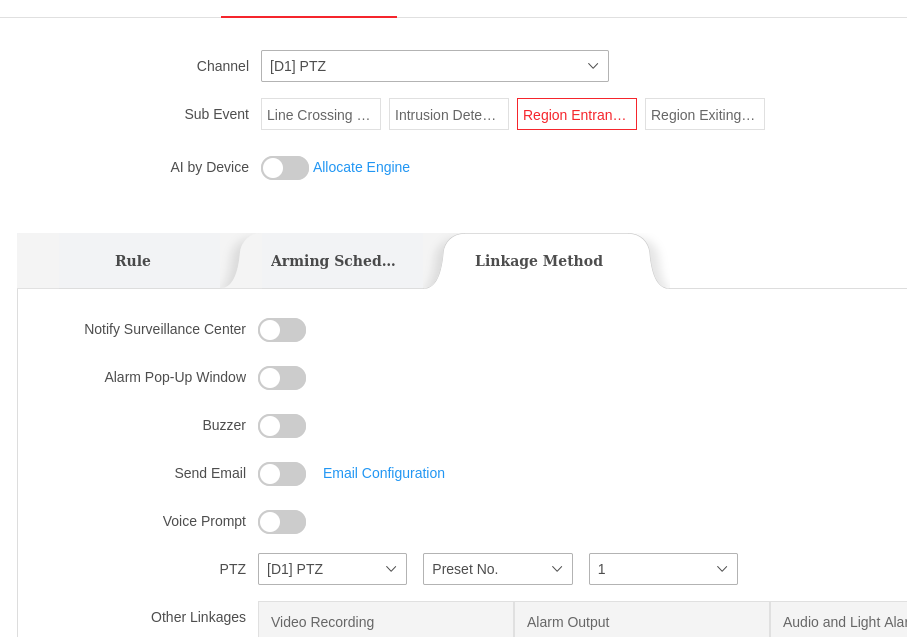Open the Arming Schedule tab
This screenshot has height=637, width=907.
click(333, 261)
